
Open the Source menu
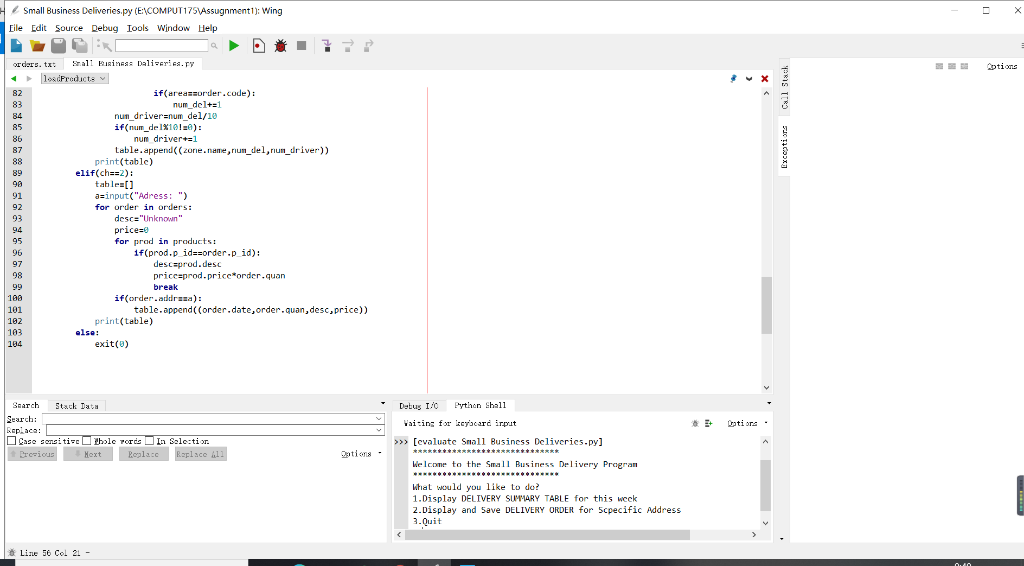click(x=69, y=28)
